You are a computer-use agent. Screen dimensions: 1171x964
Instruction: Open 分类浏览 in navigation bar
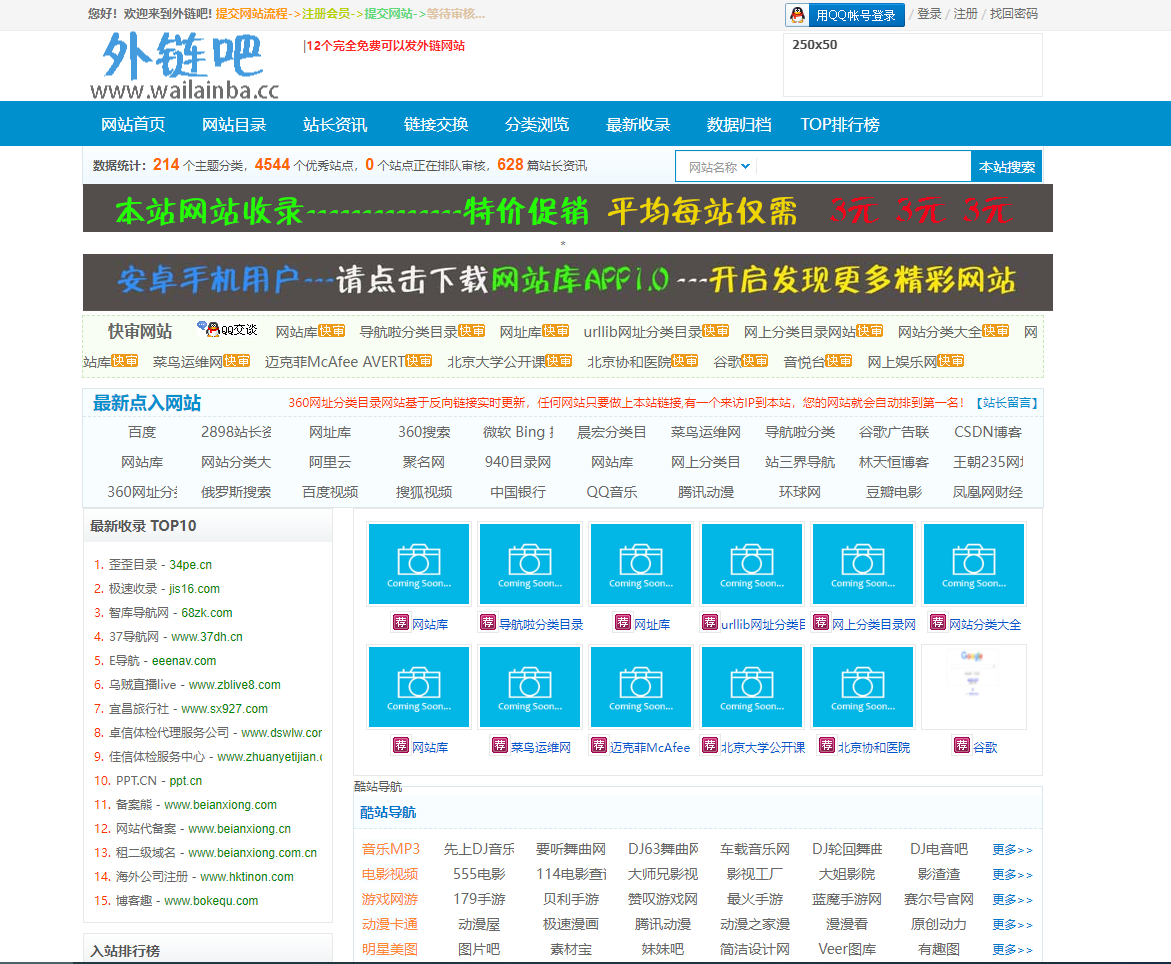(536, 124)
